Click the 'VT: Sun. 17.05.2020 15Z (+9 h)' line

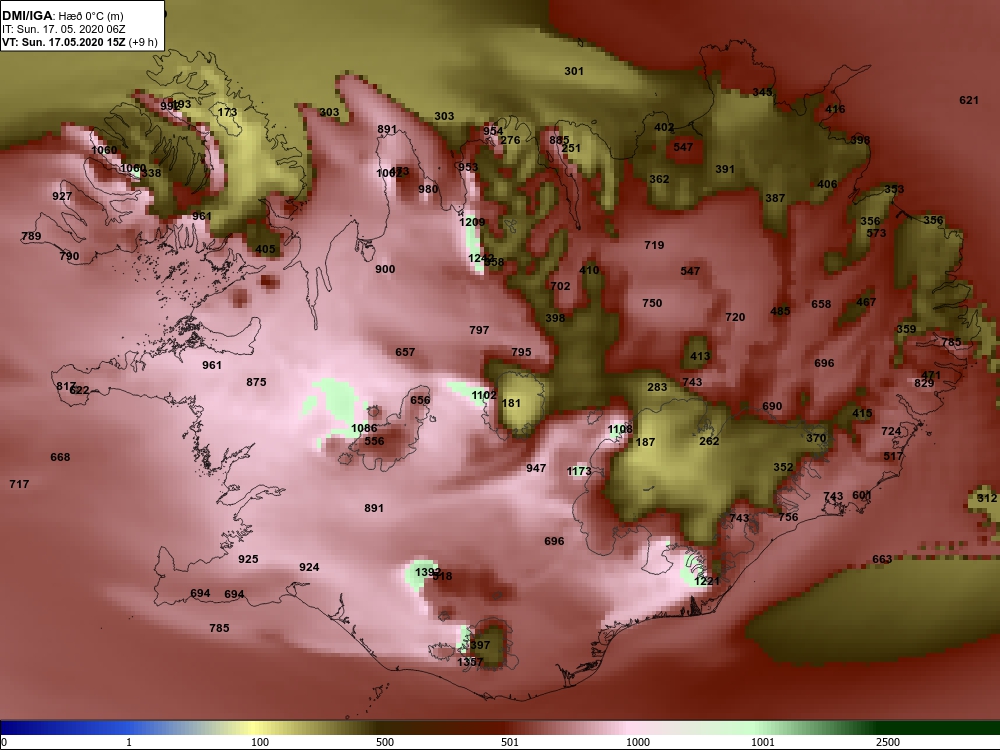(x=79, y=42)
